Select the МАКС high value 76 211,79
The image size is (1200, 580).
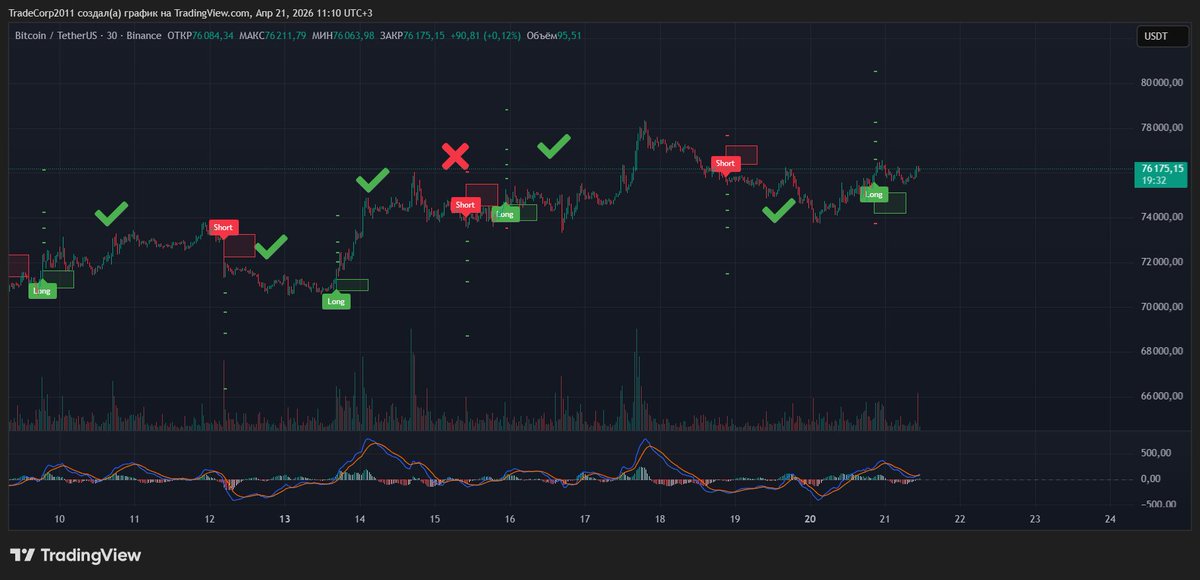coord(284,36)
